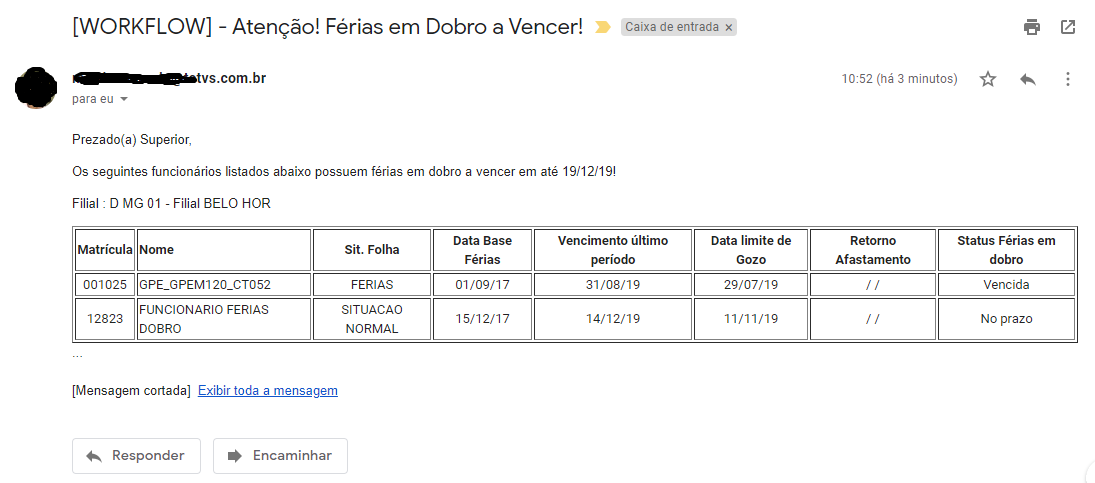The width and height of the screenshot is (1095, 483).
Task: Open the three-dot more options menu
Action: point(1068,79)
